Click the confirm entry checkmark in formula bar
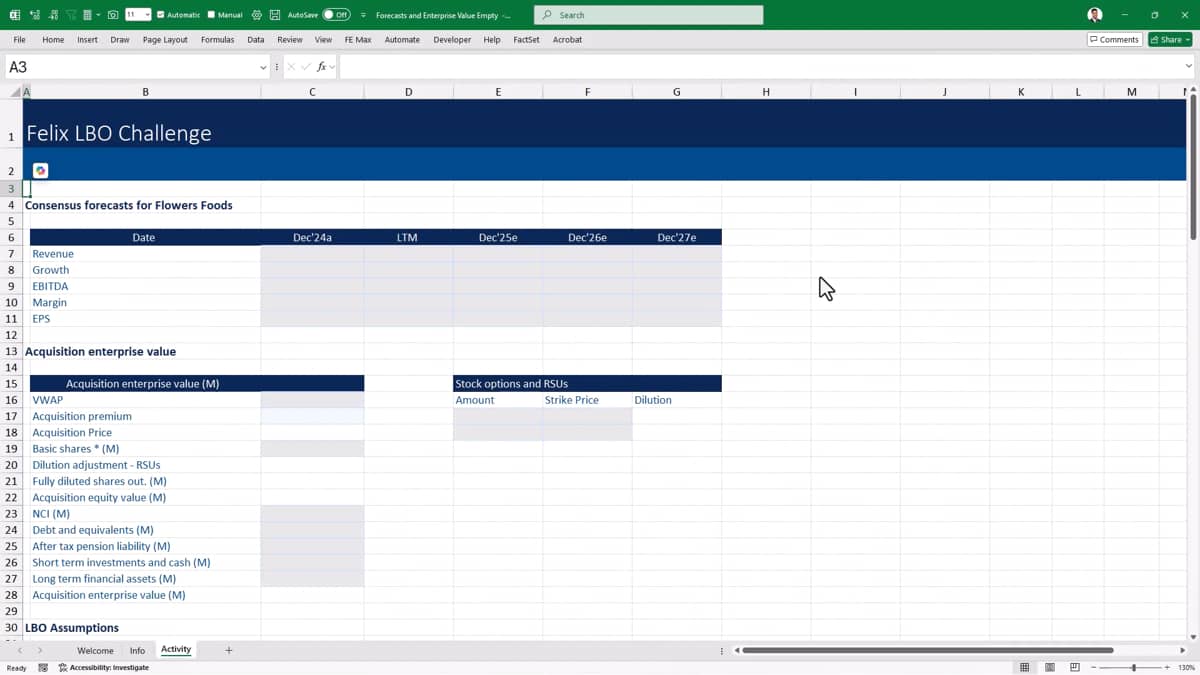1200x675 pixels. 306,67
